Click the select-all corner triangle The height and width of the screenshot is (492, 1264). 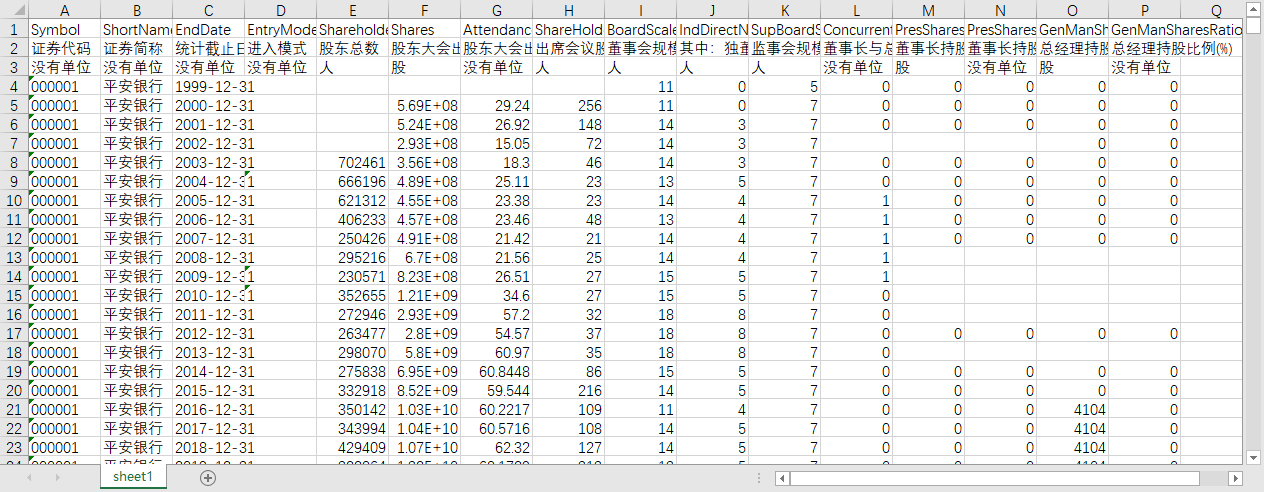pos(14,10)
